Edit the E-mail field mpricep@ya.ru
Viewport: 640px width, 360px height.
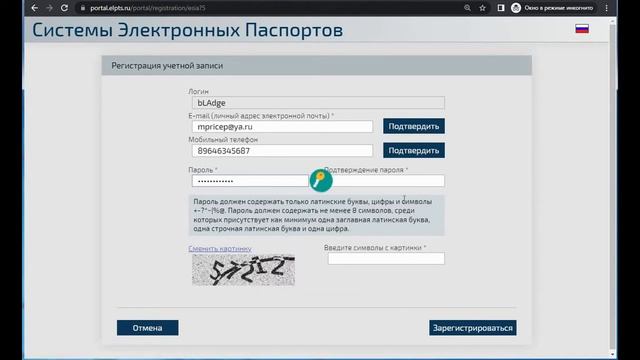(x=282, y=127)
